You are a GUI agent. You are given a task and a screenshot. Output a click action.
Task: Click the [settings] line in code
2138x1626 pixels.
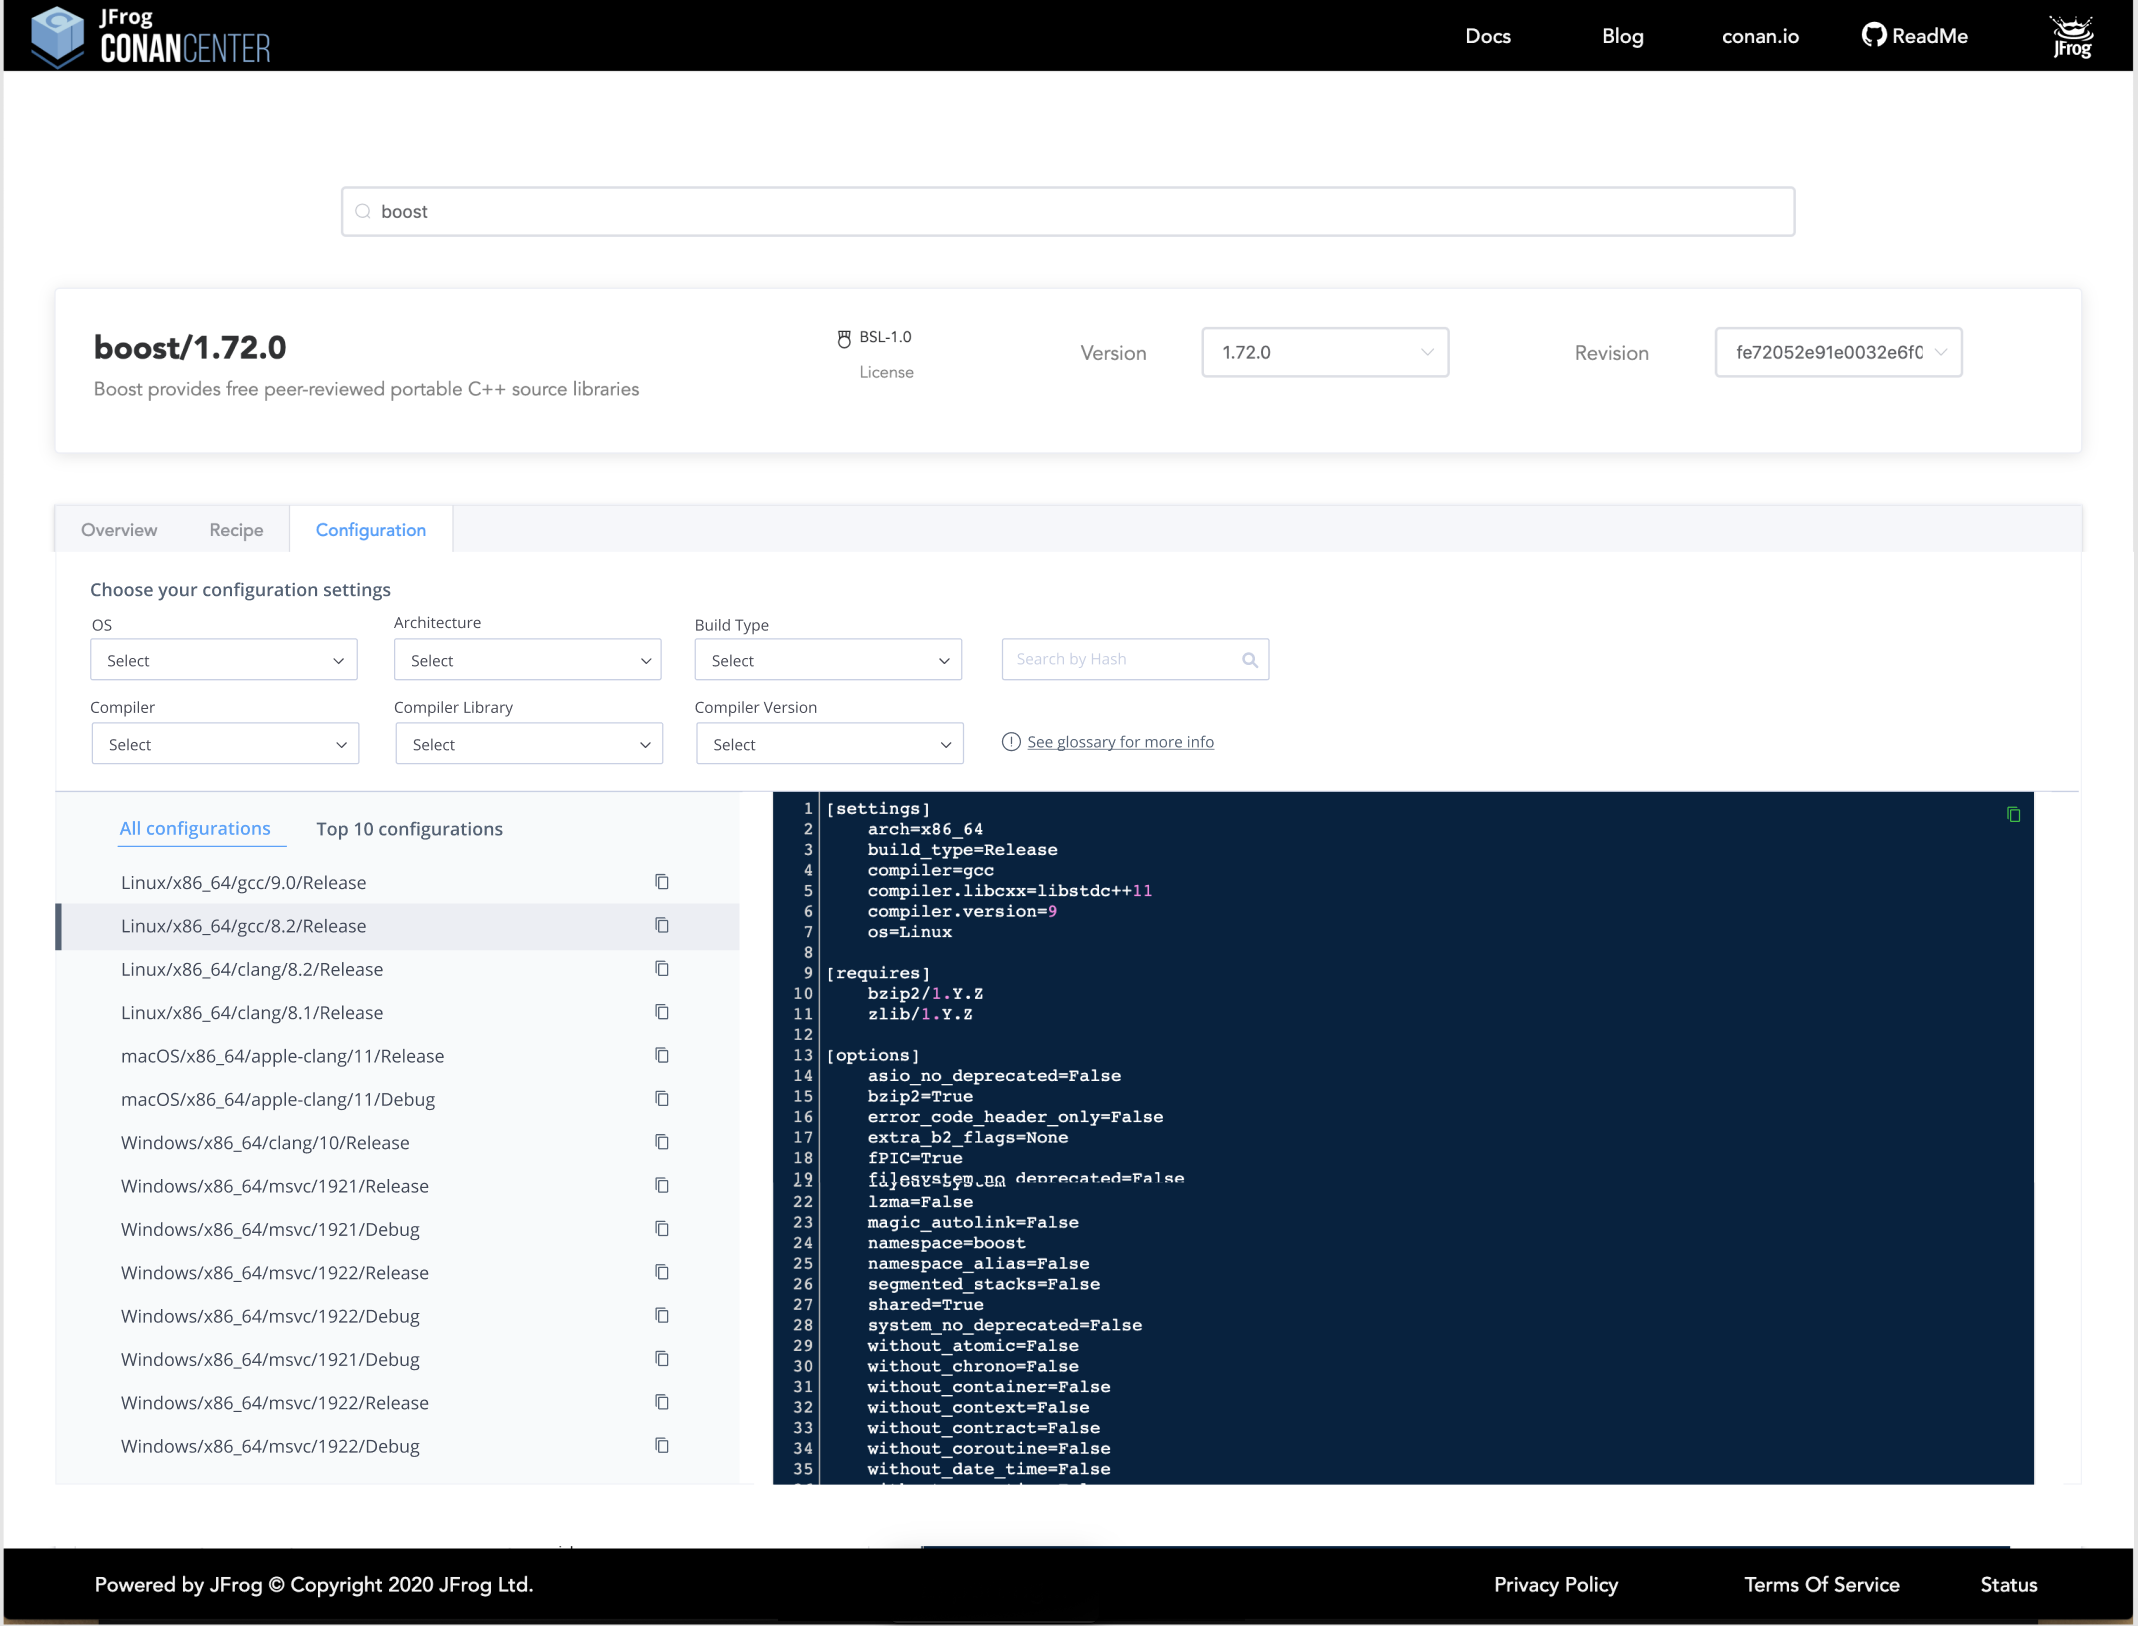pyautogui.click(x=878, y=808)
